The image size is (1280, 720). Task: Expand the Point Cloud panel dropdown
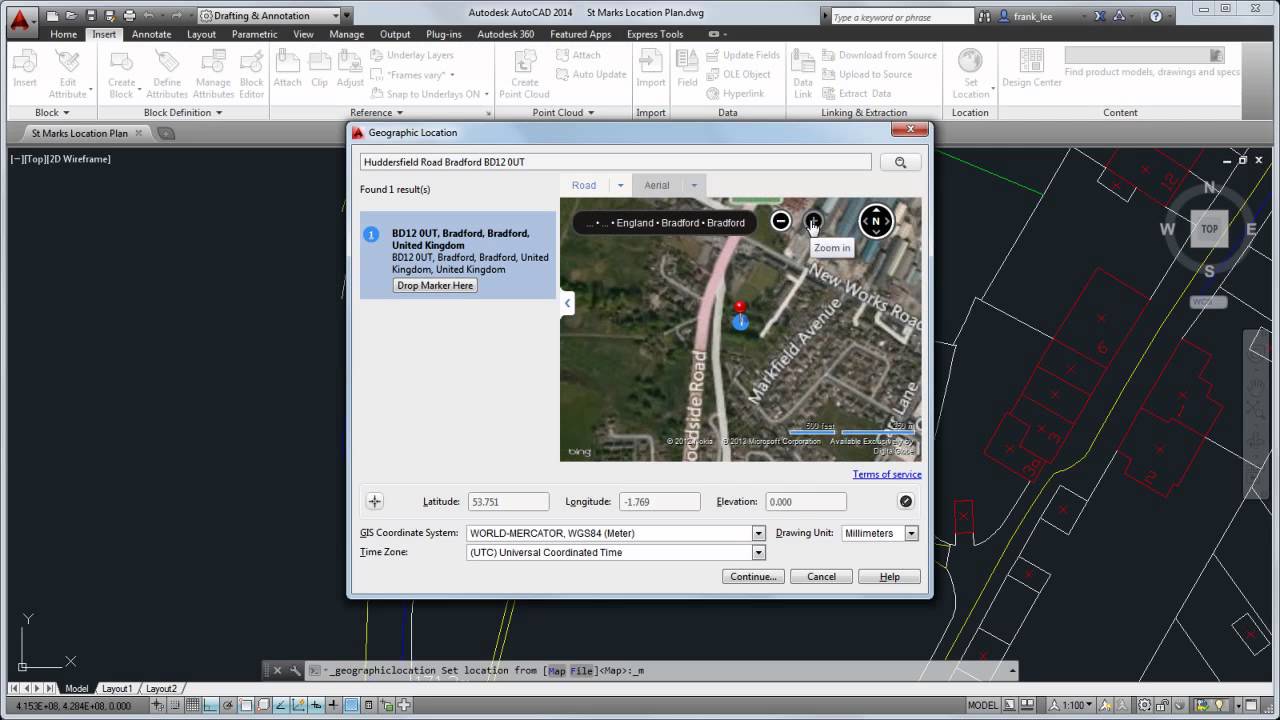[592, 113]
